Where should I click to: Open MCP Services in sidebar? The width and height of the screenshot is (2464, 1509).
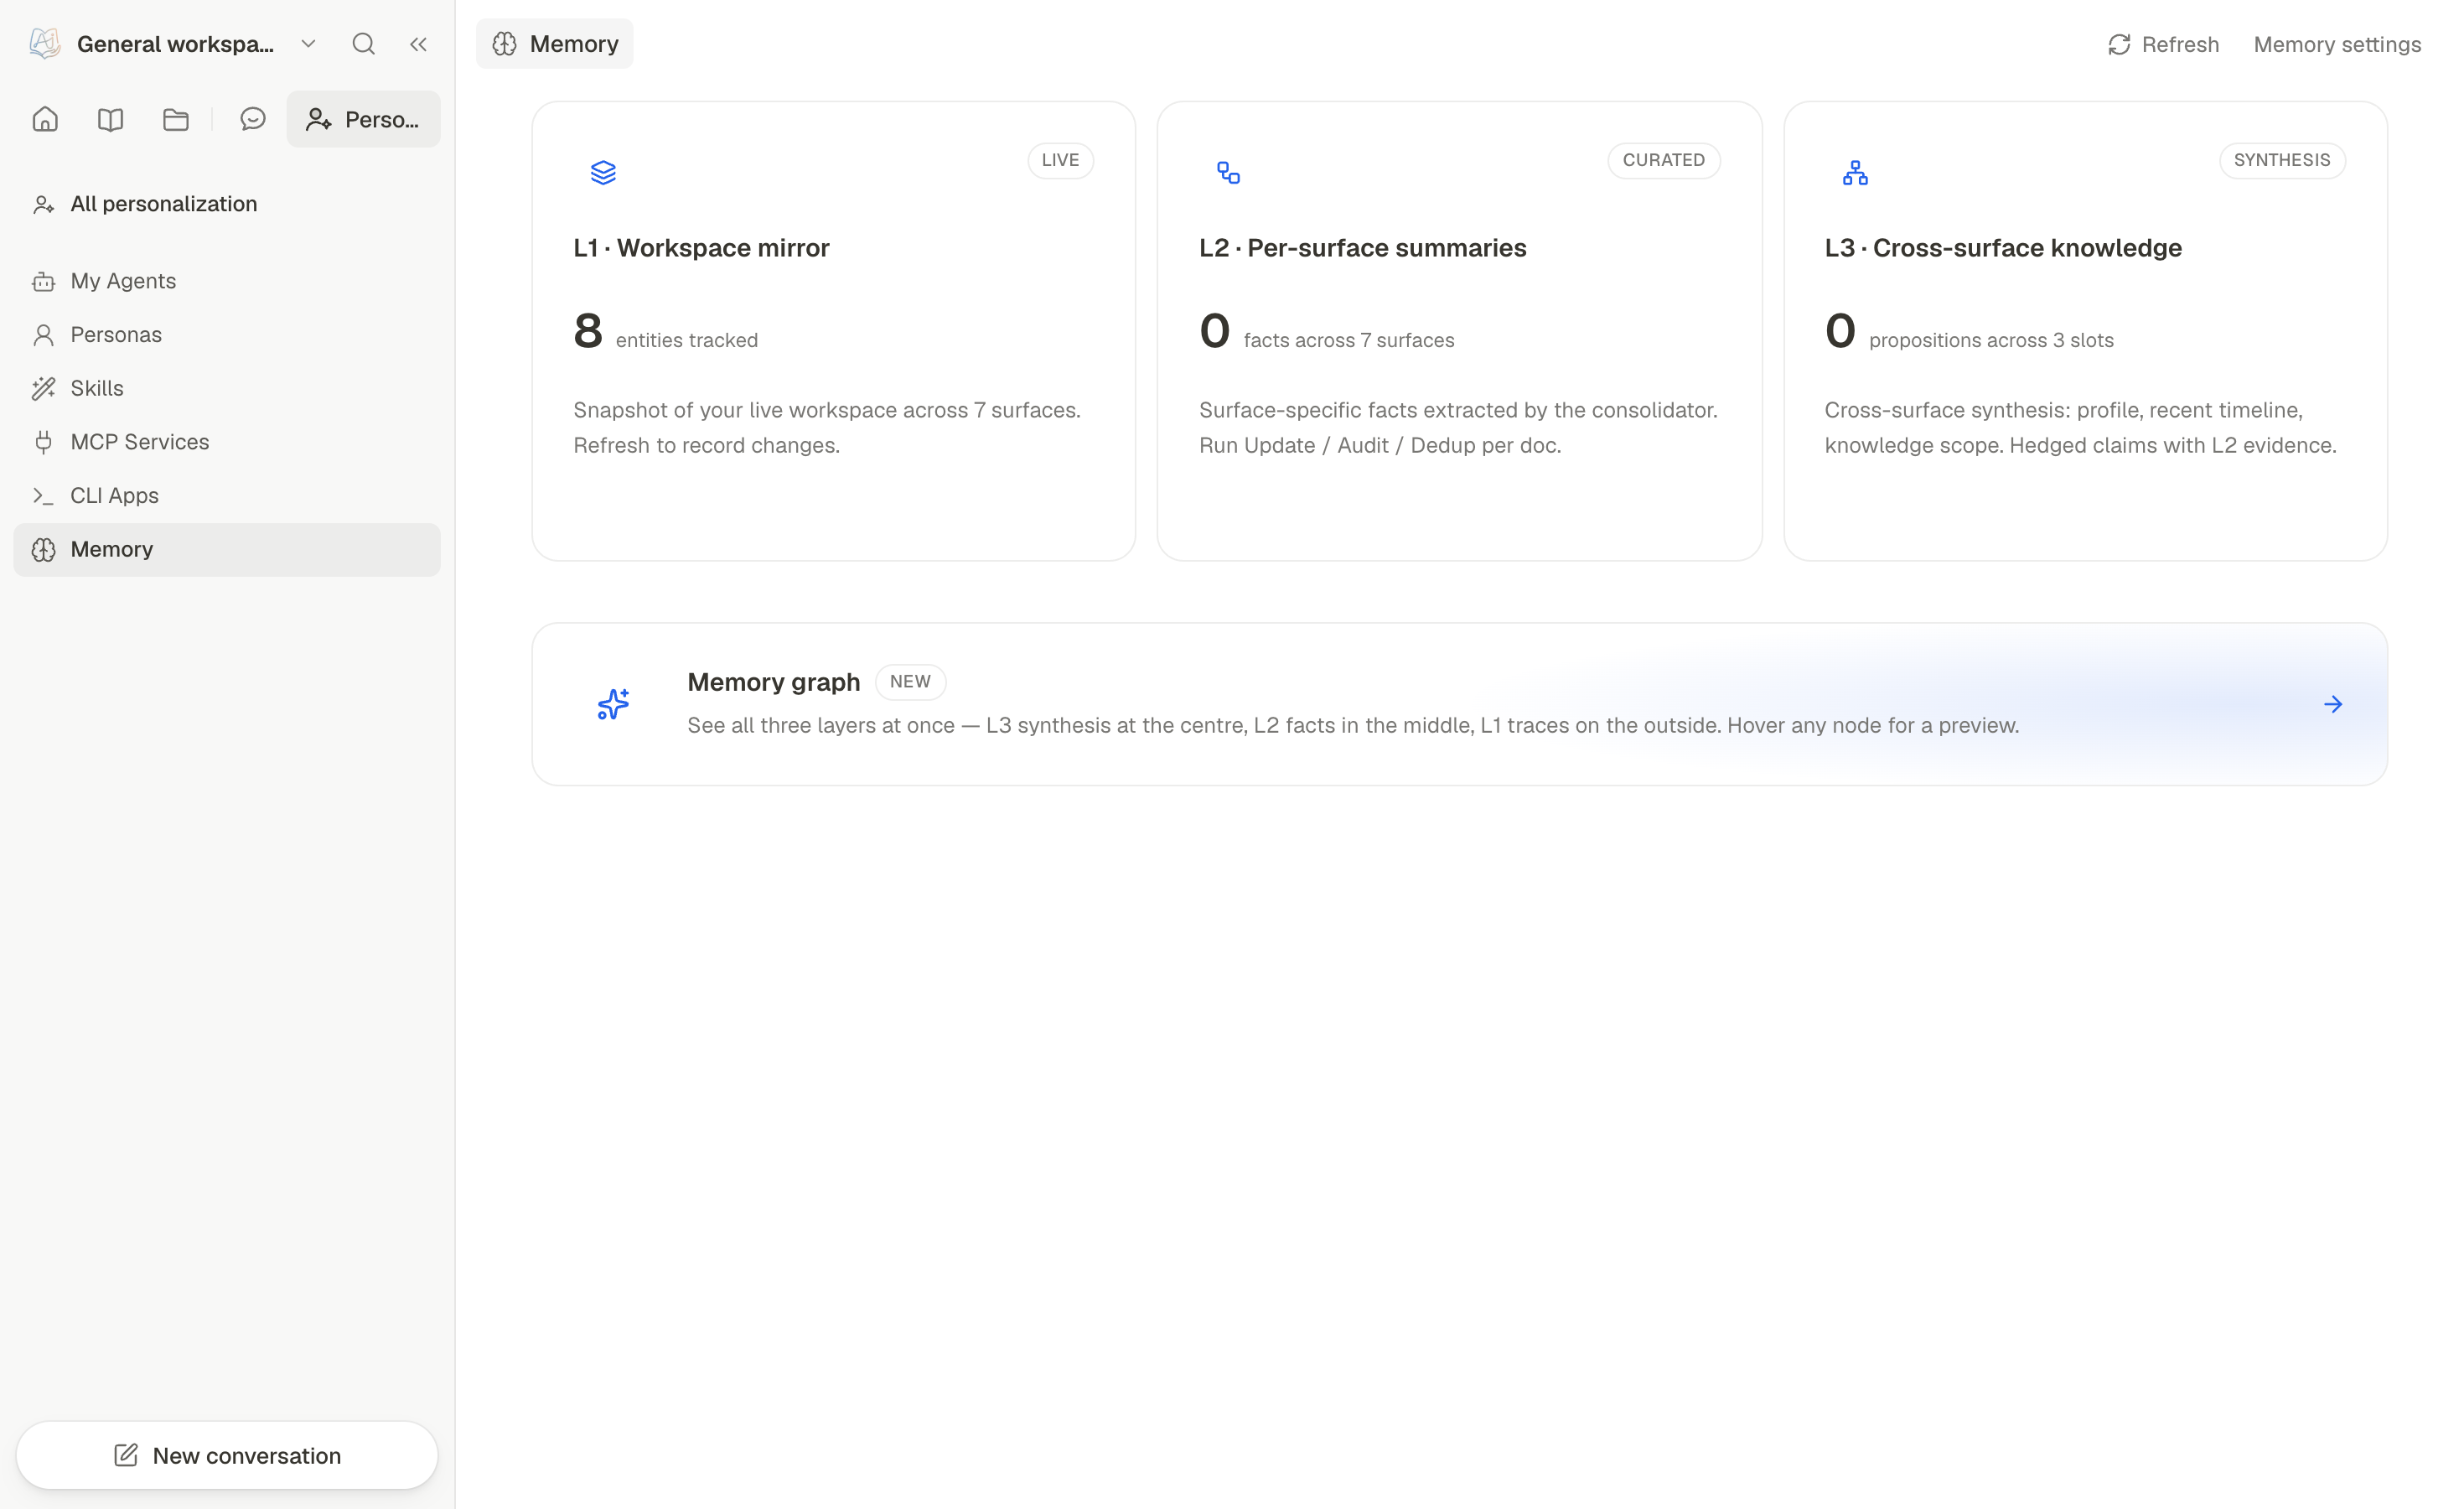227,442
